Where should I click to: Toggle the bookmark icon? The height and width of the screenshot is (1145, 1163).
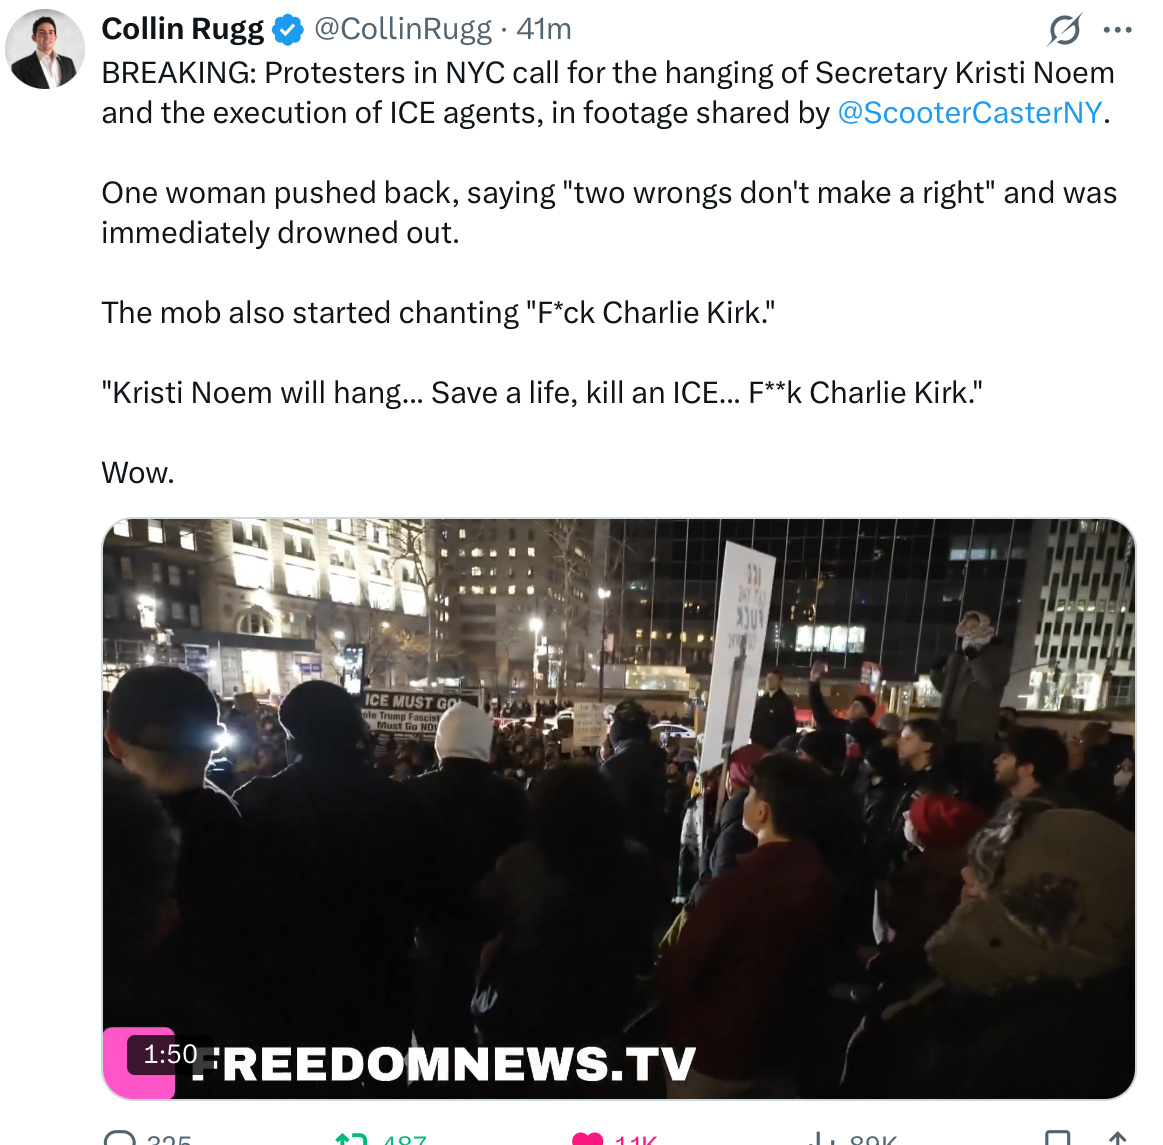tap(1057, 1138)
